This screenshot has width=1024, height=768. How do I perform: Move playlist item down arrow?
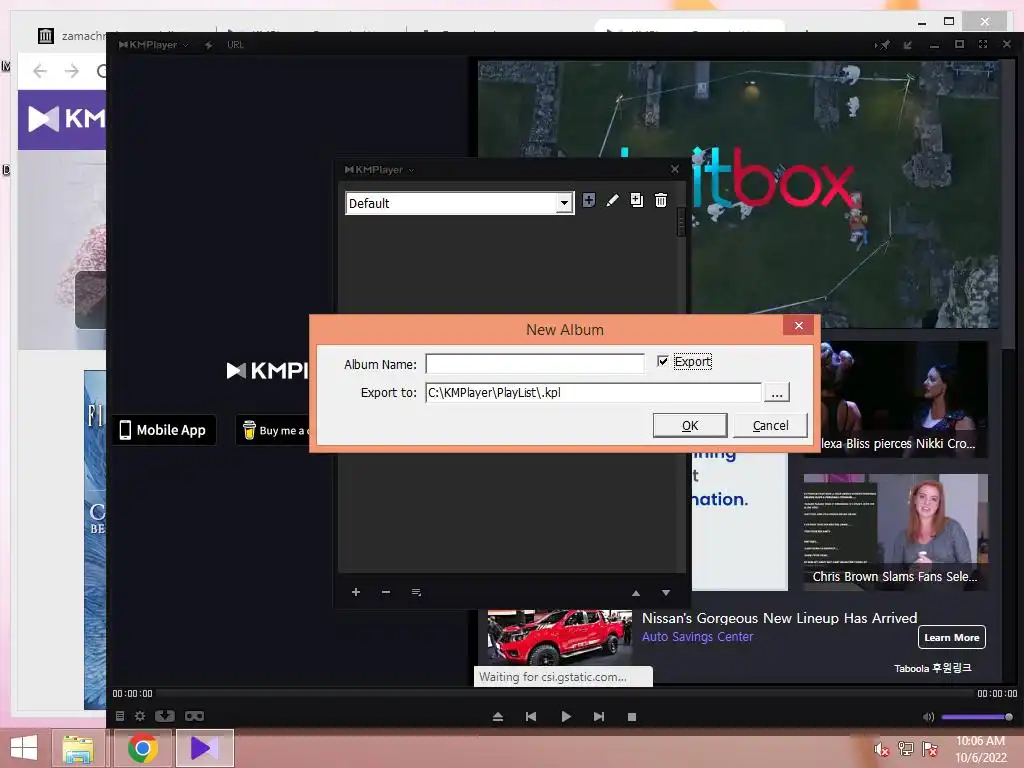pyautogui.click(x=665, y=593)
